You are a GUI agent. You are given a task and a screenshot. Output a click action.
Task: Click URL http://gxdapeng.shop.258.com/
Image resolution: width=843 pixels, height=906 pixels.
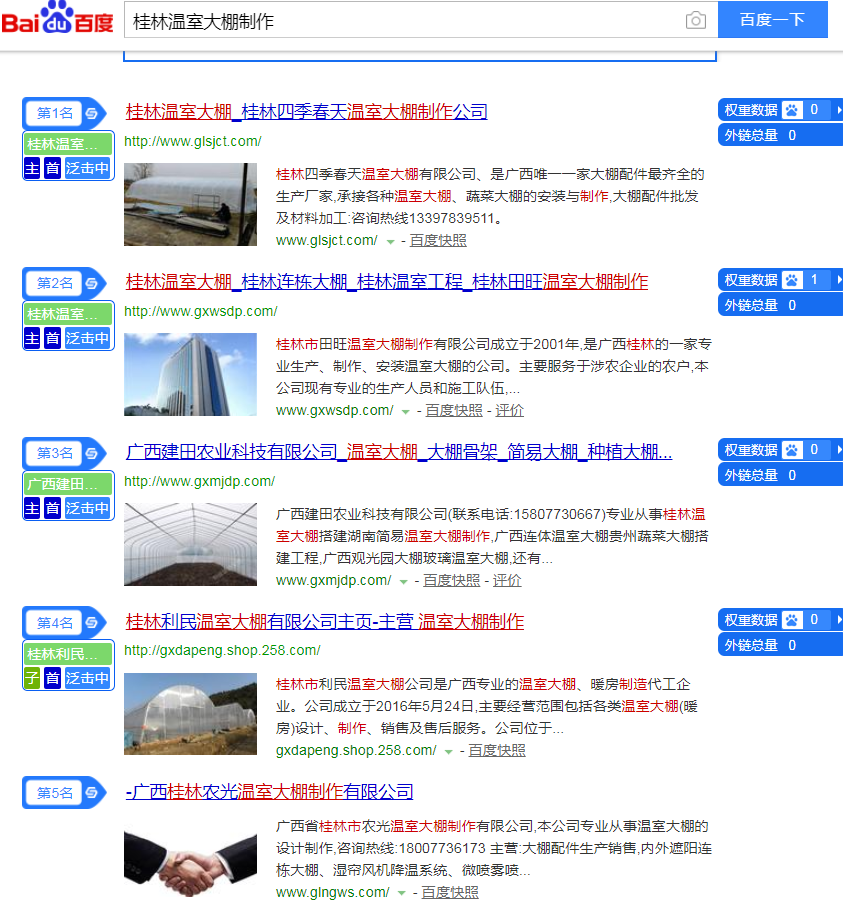click(x=222, y=650)
